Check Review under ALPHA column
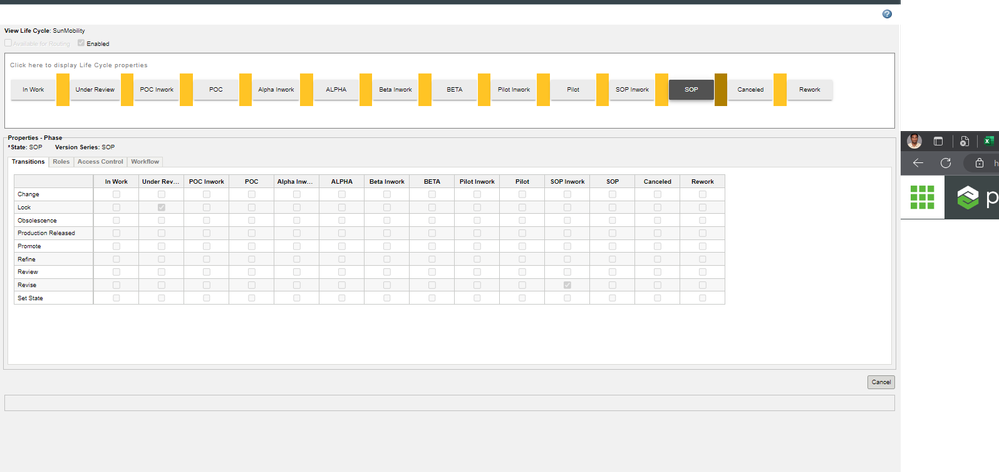 341,272
